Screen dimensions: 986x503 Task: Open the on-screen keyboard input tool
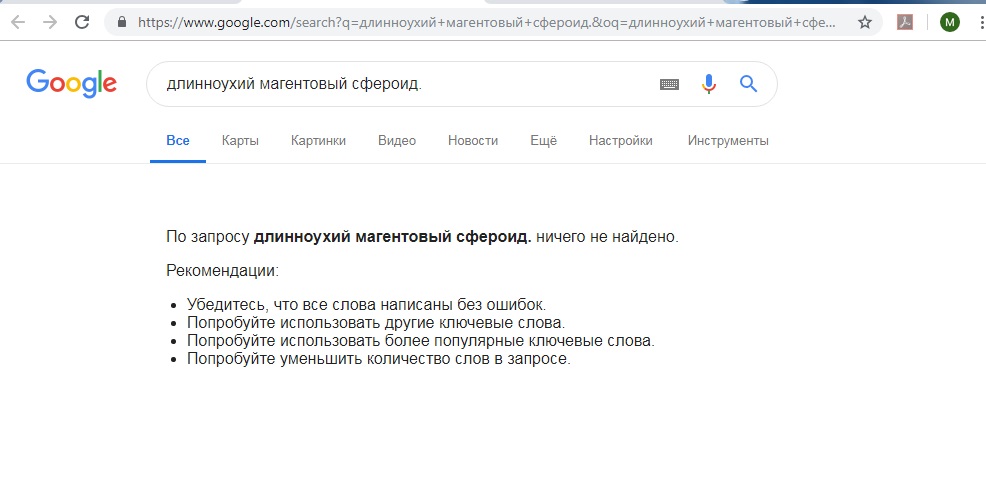[x=669, y=84]
